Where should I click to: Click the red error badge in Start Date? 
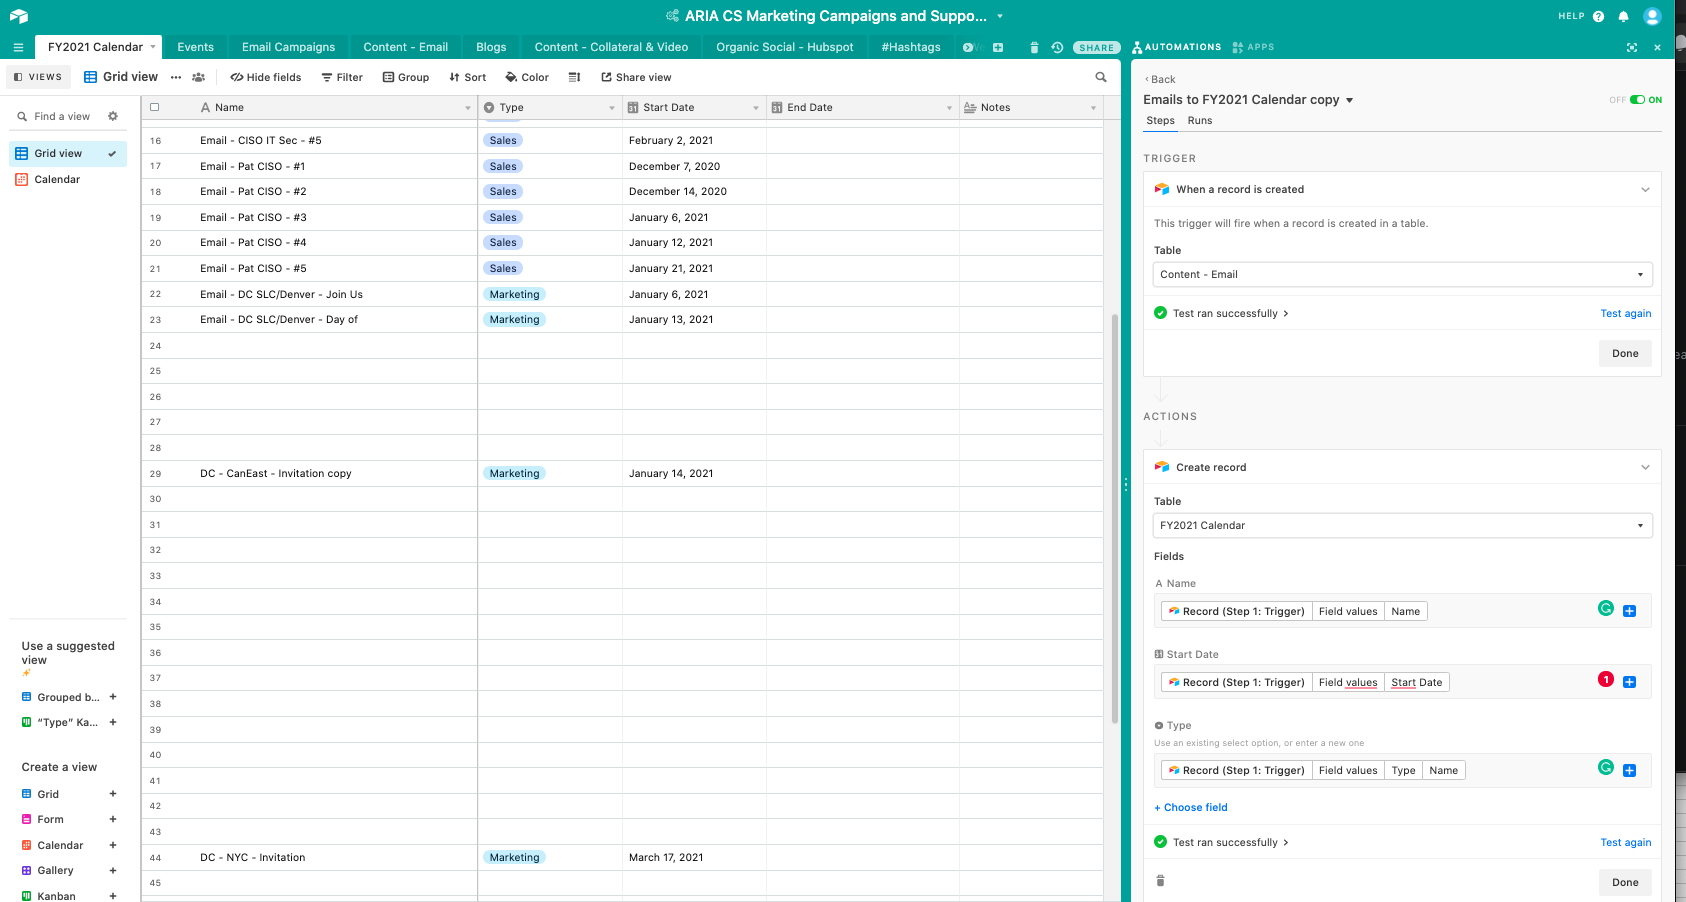pos(1606,679)
